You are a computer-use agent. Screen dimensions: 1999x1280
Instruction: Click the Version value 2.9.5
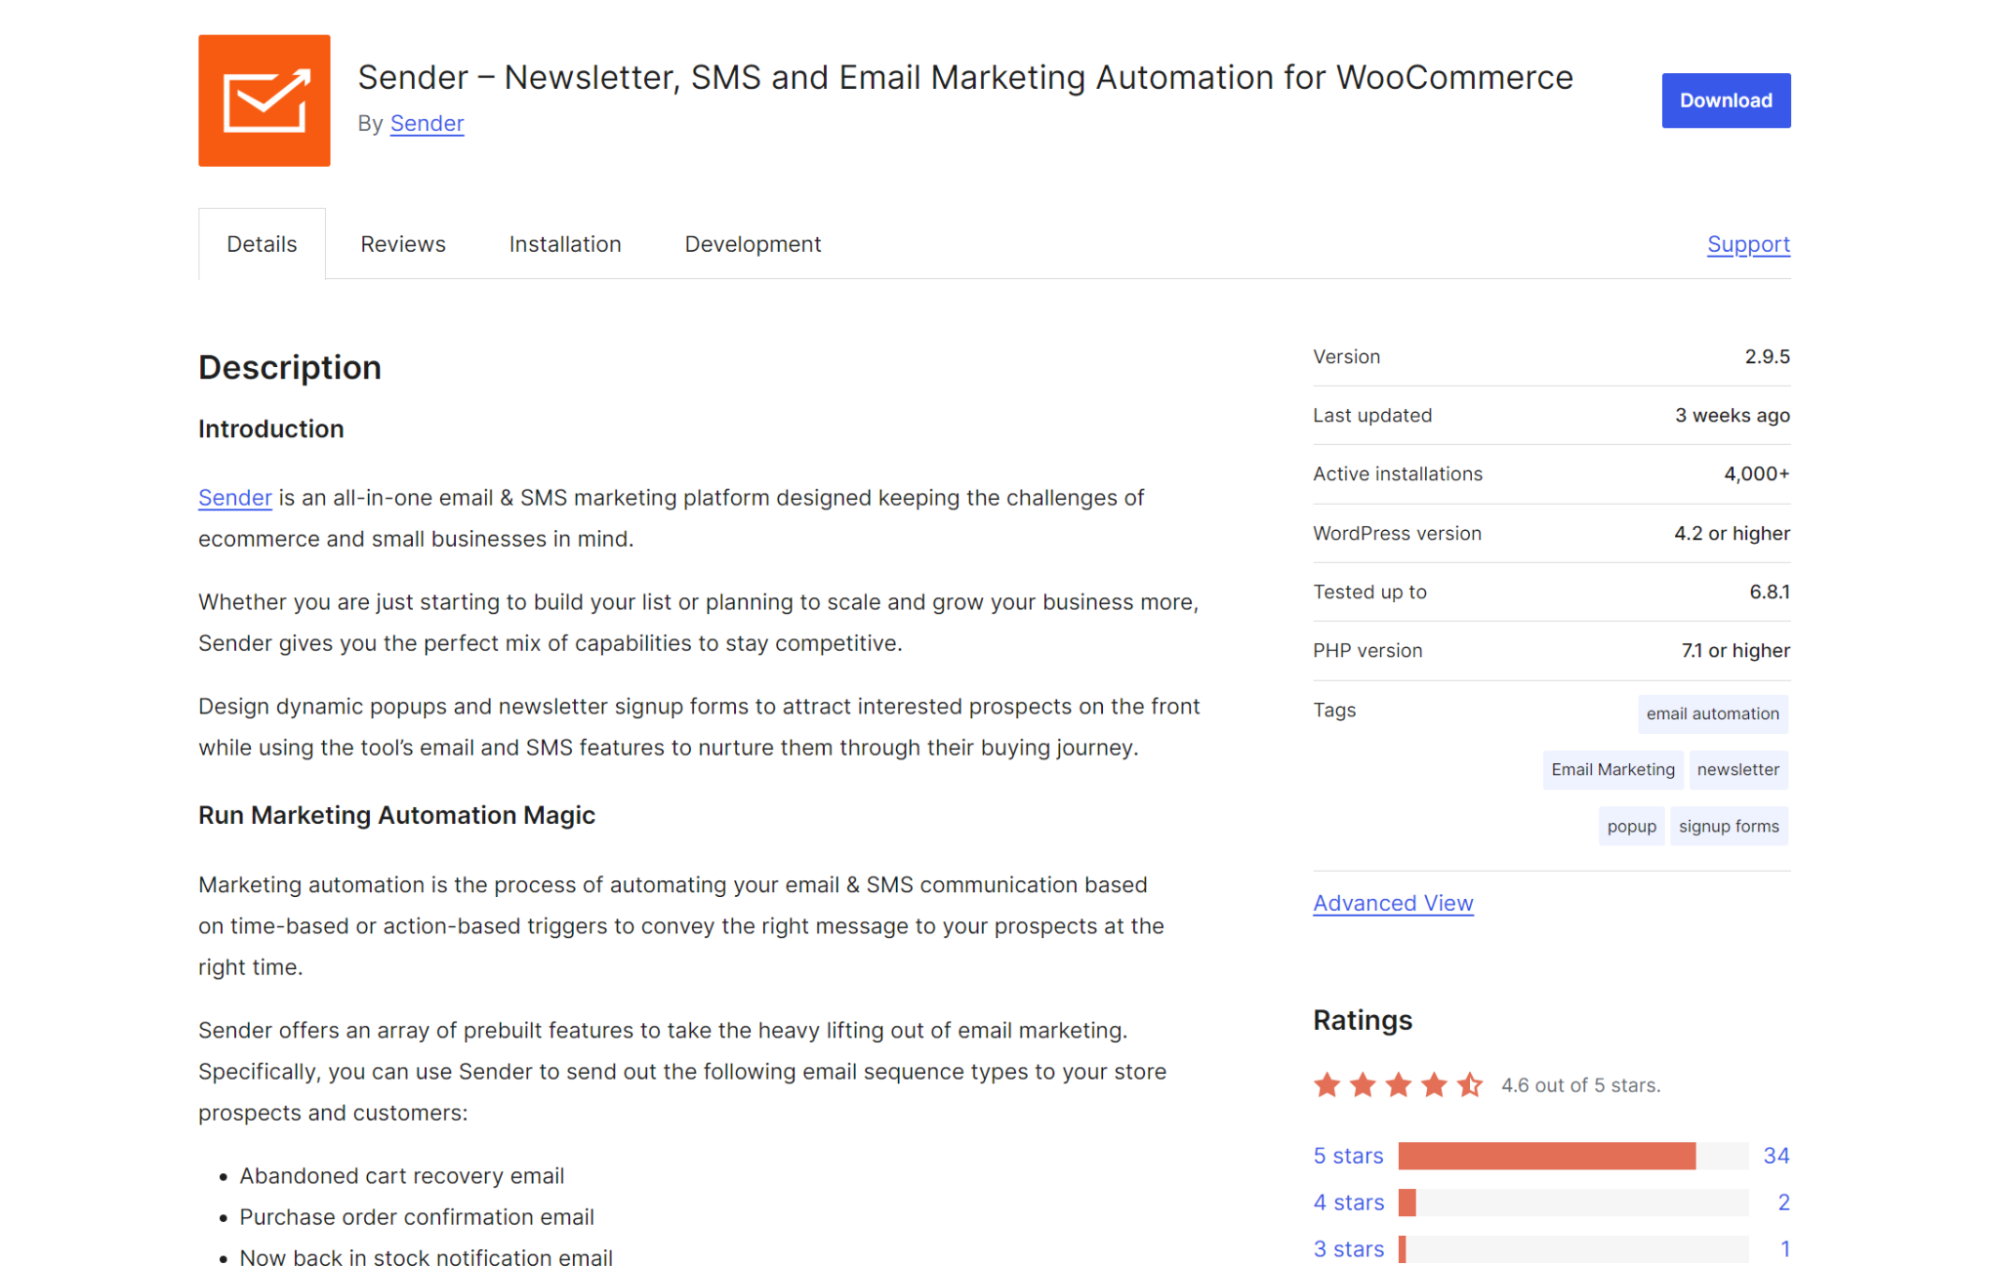1767,357
